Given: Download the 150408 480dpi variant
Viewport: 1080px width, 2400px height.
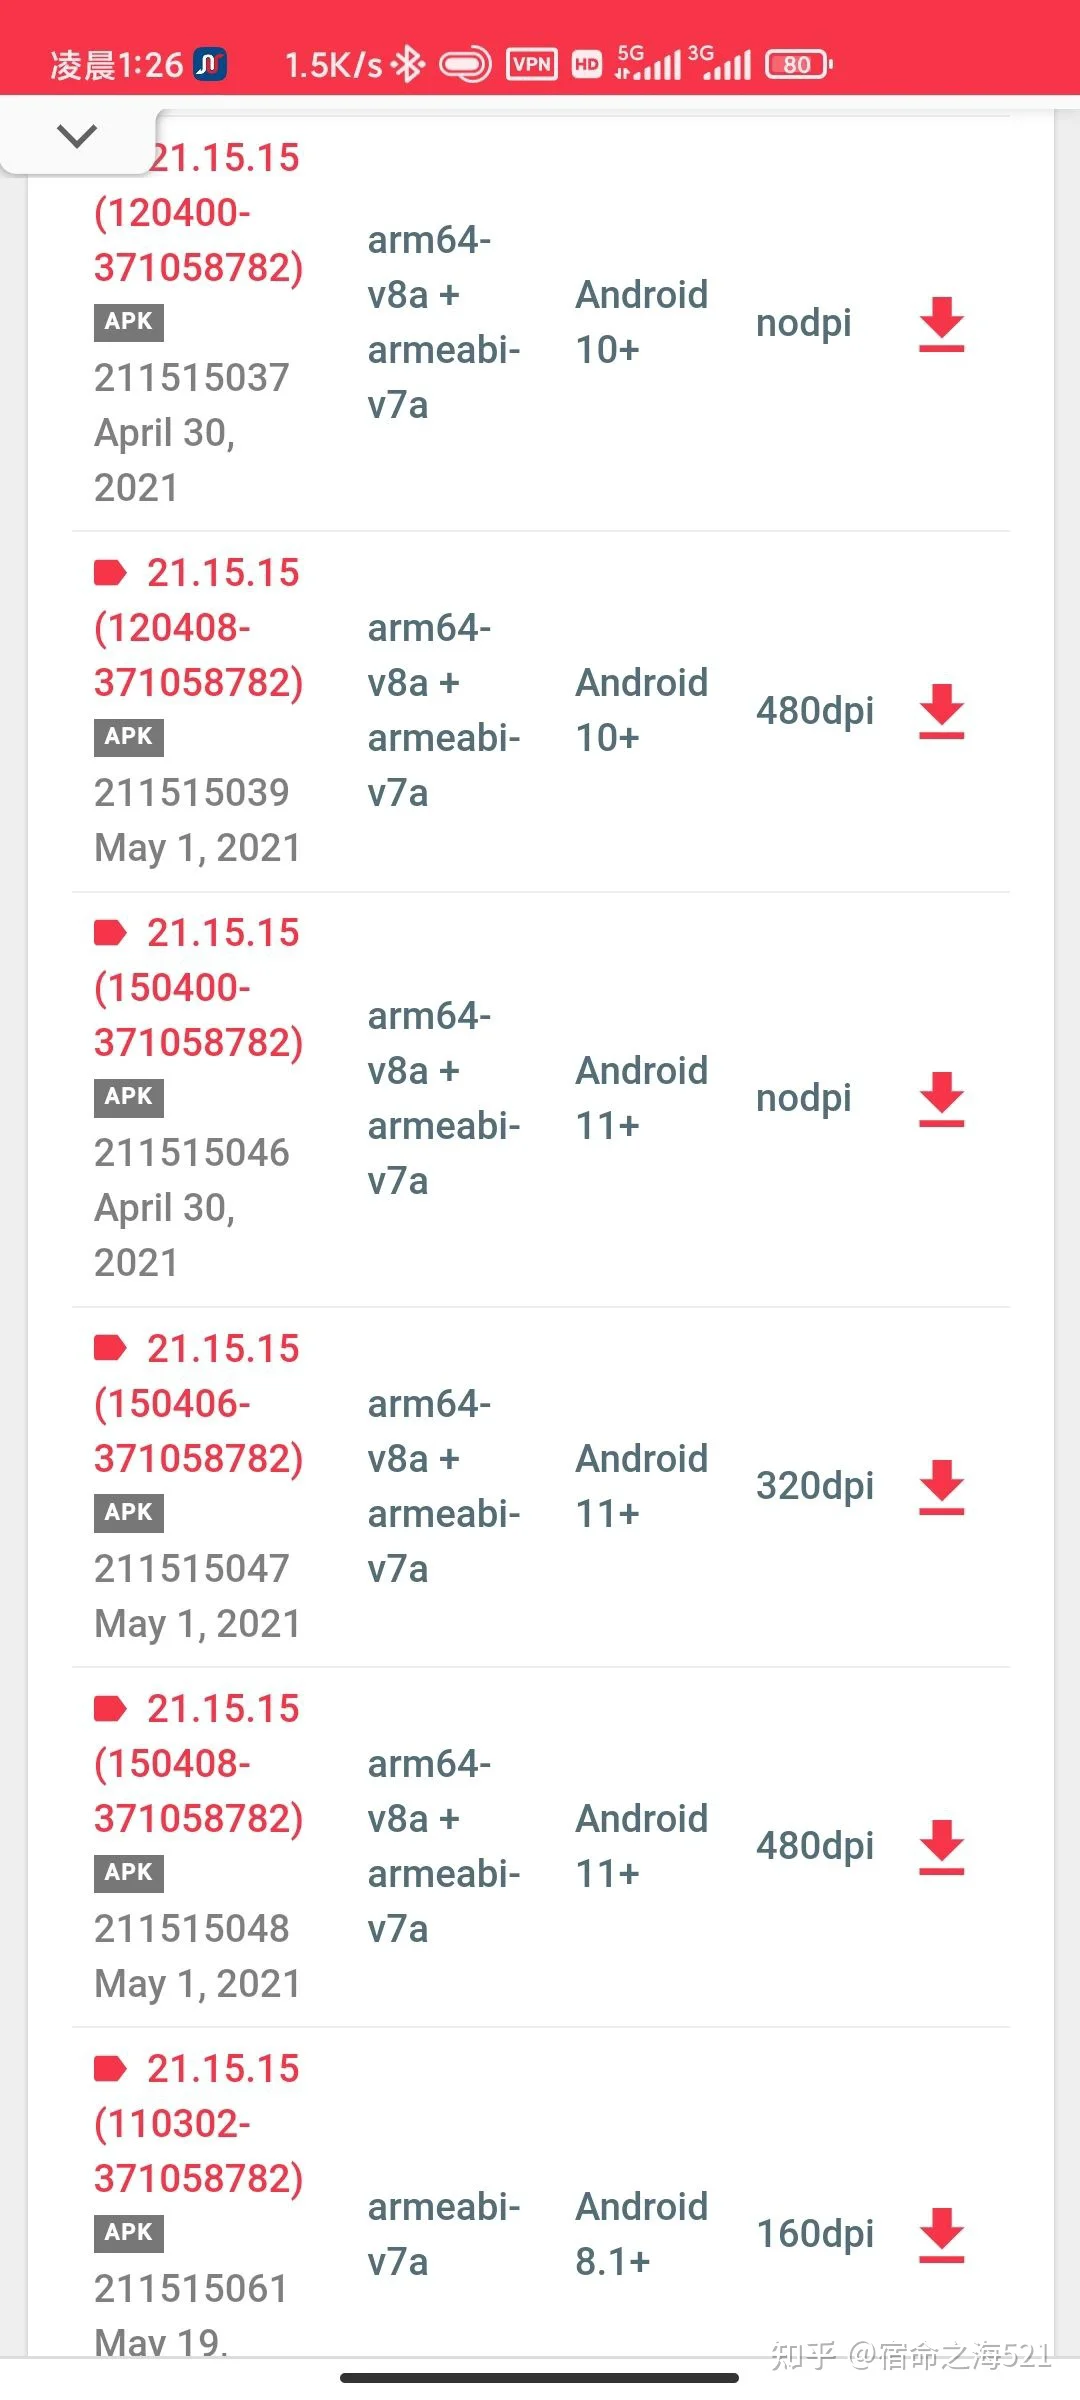Looking at the screenshot, I should pos(941,1847).
